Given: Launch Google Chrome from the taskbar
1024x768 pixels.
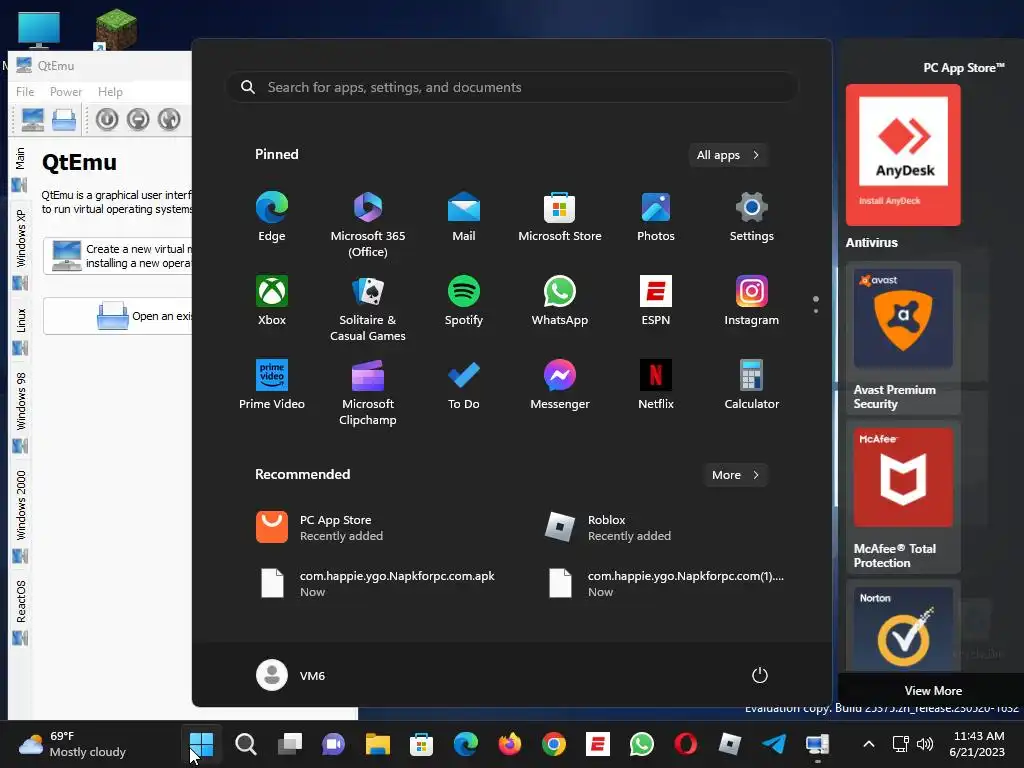Looking at the screenshot, I should (x=554, y=744).
